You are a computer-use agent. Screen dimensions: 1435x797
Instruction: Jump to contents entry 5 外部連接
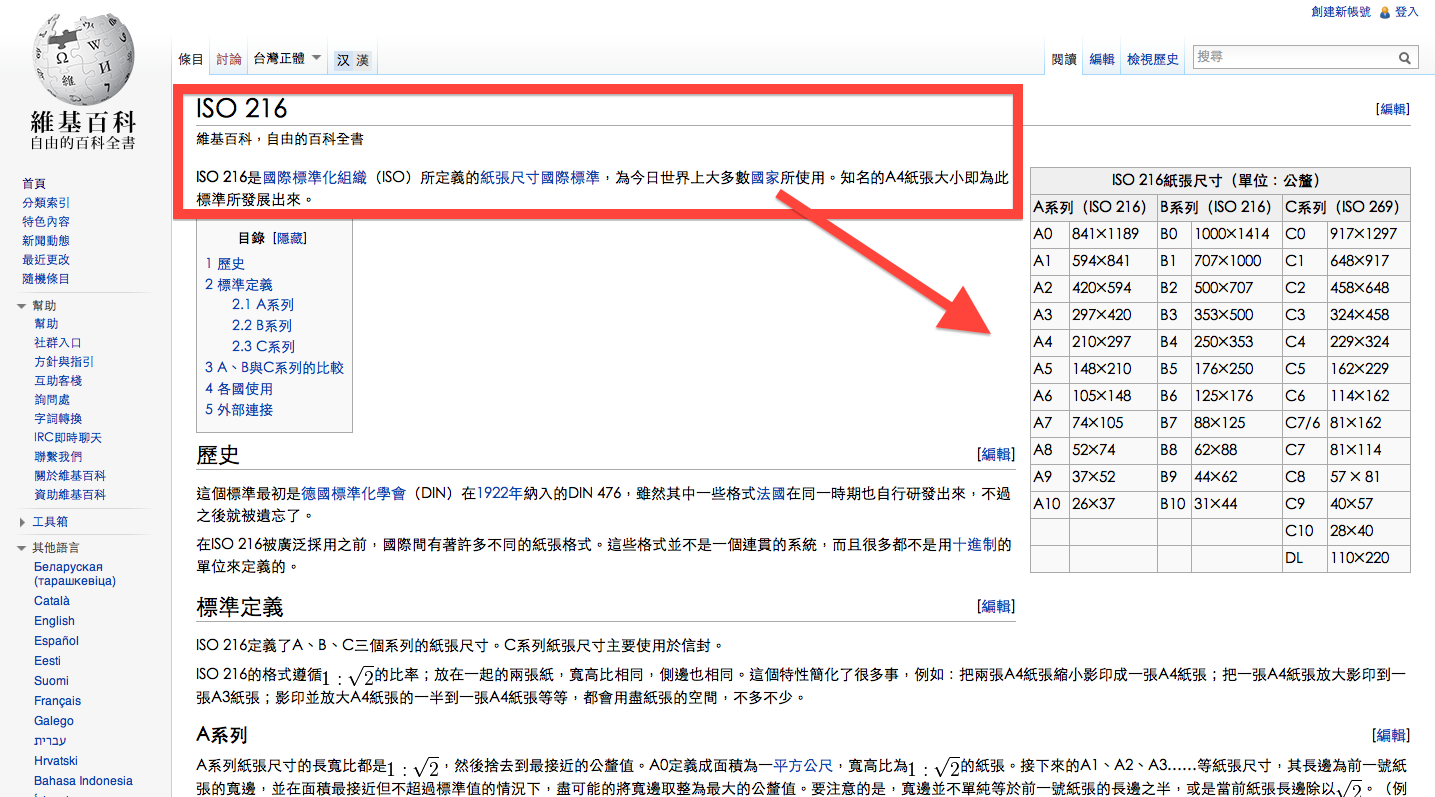click(x=239, y=410)
